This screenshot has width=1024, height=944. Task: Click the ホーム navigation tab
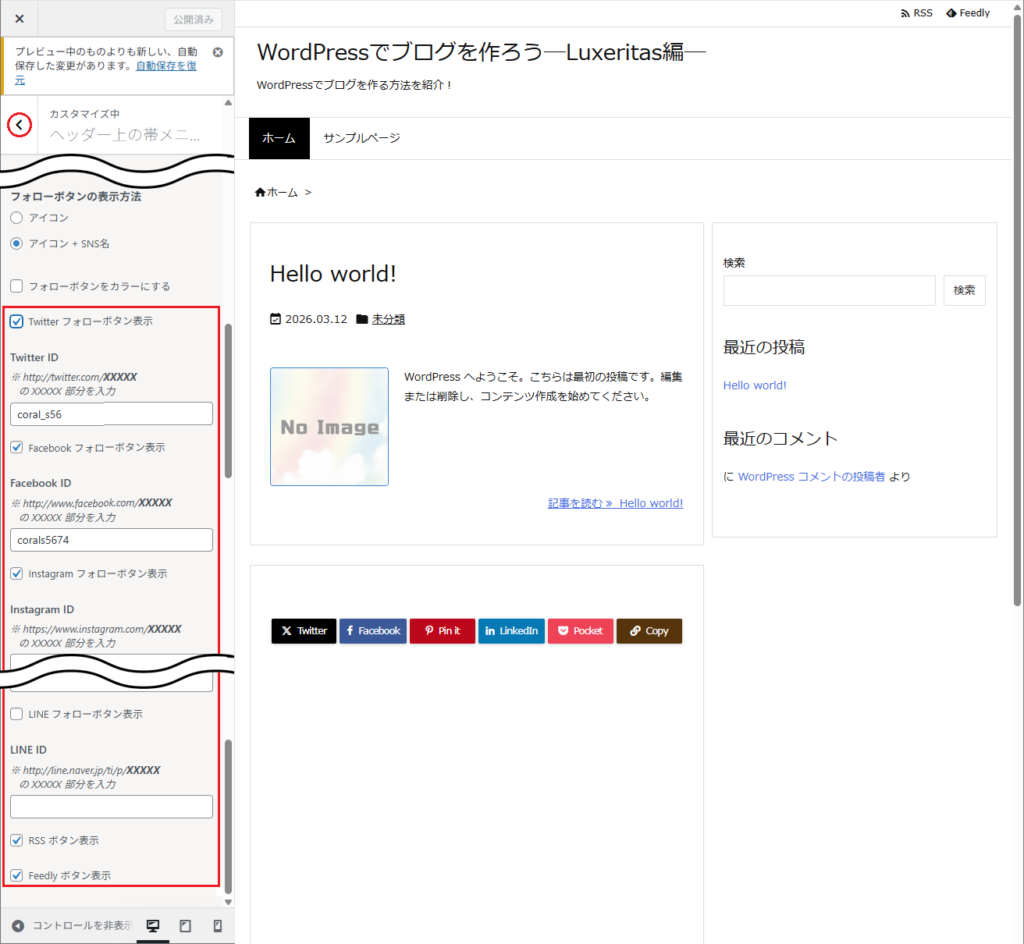(x=278, y=138)
